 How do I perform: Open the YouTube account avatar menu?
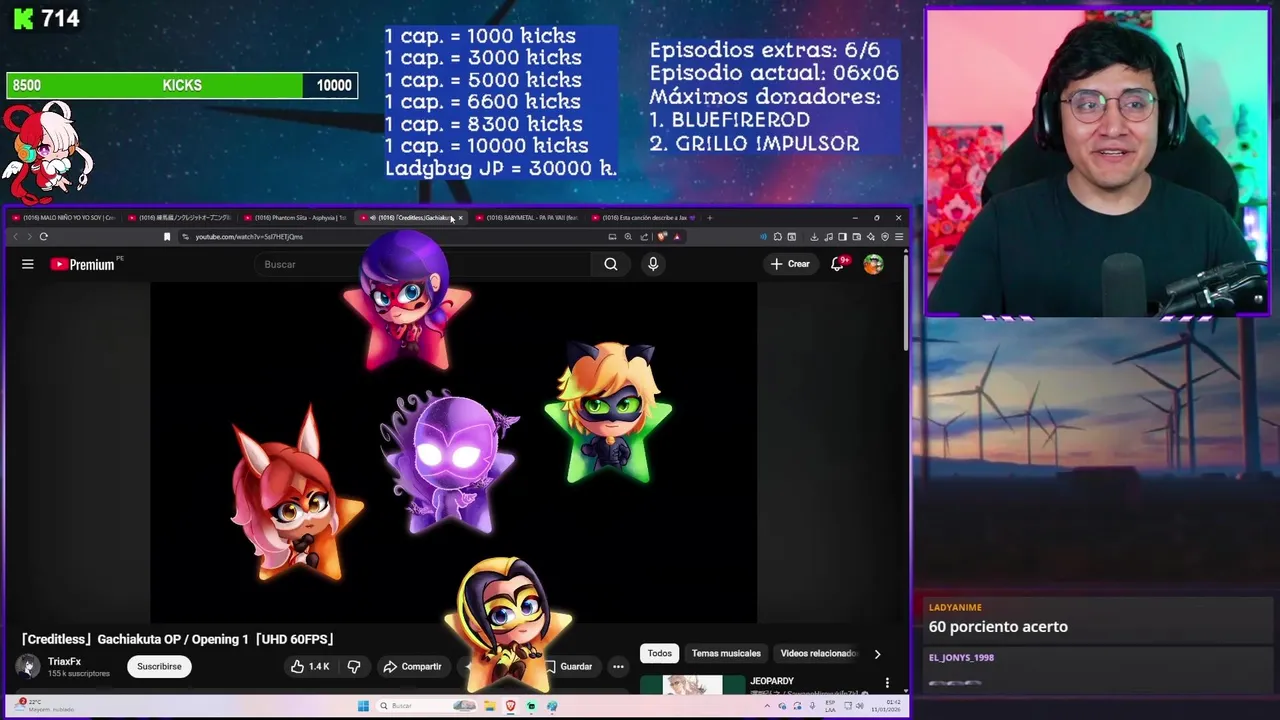[874, 264]
